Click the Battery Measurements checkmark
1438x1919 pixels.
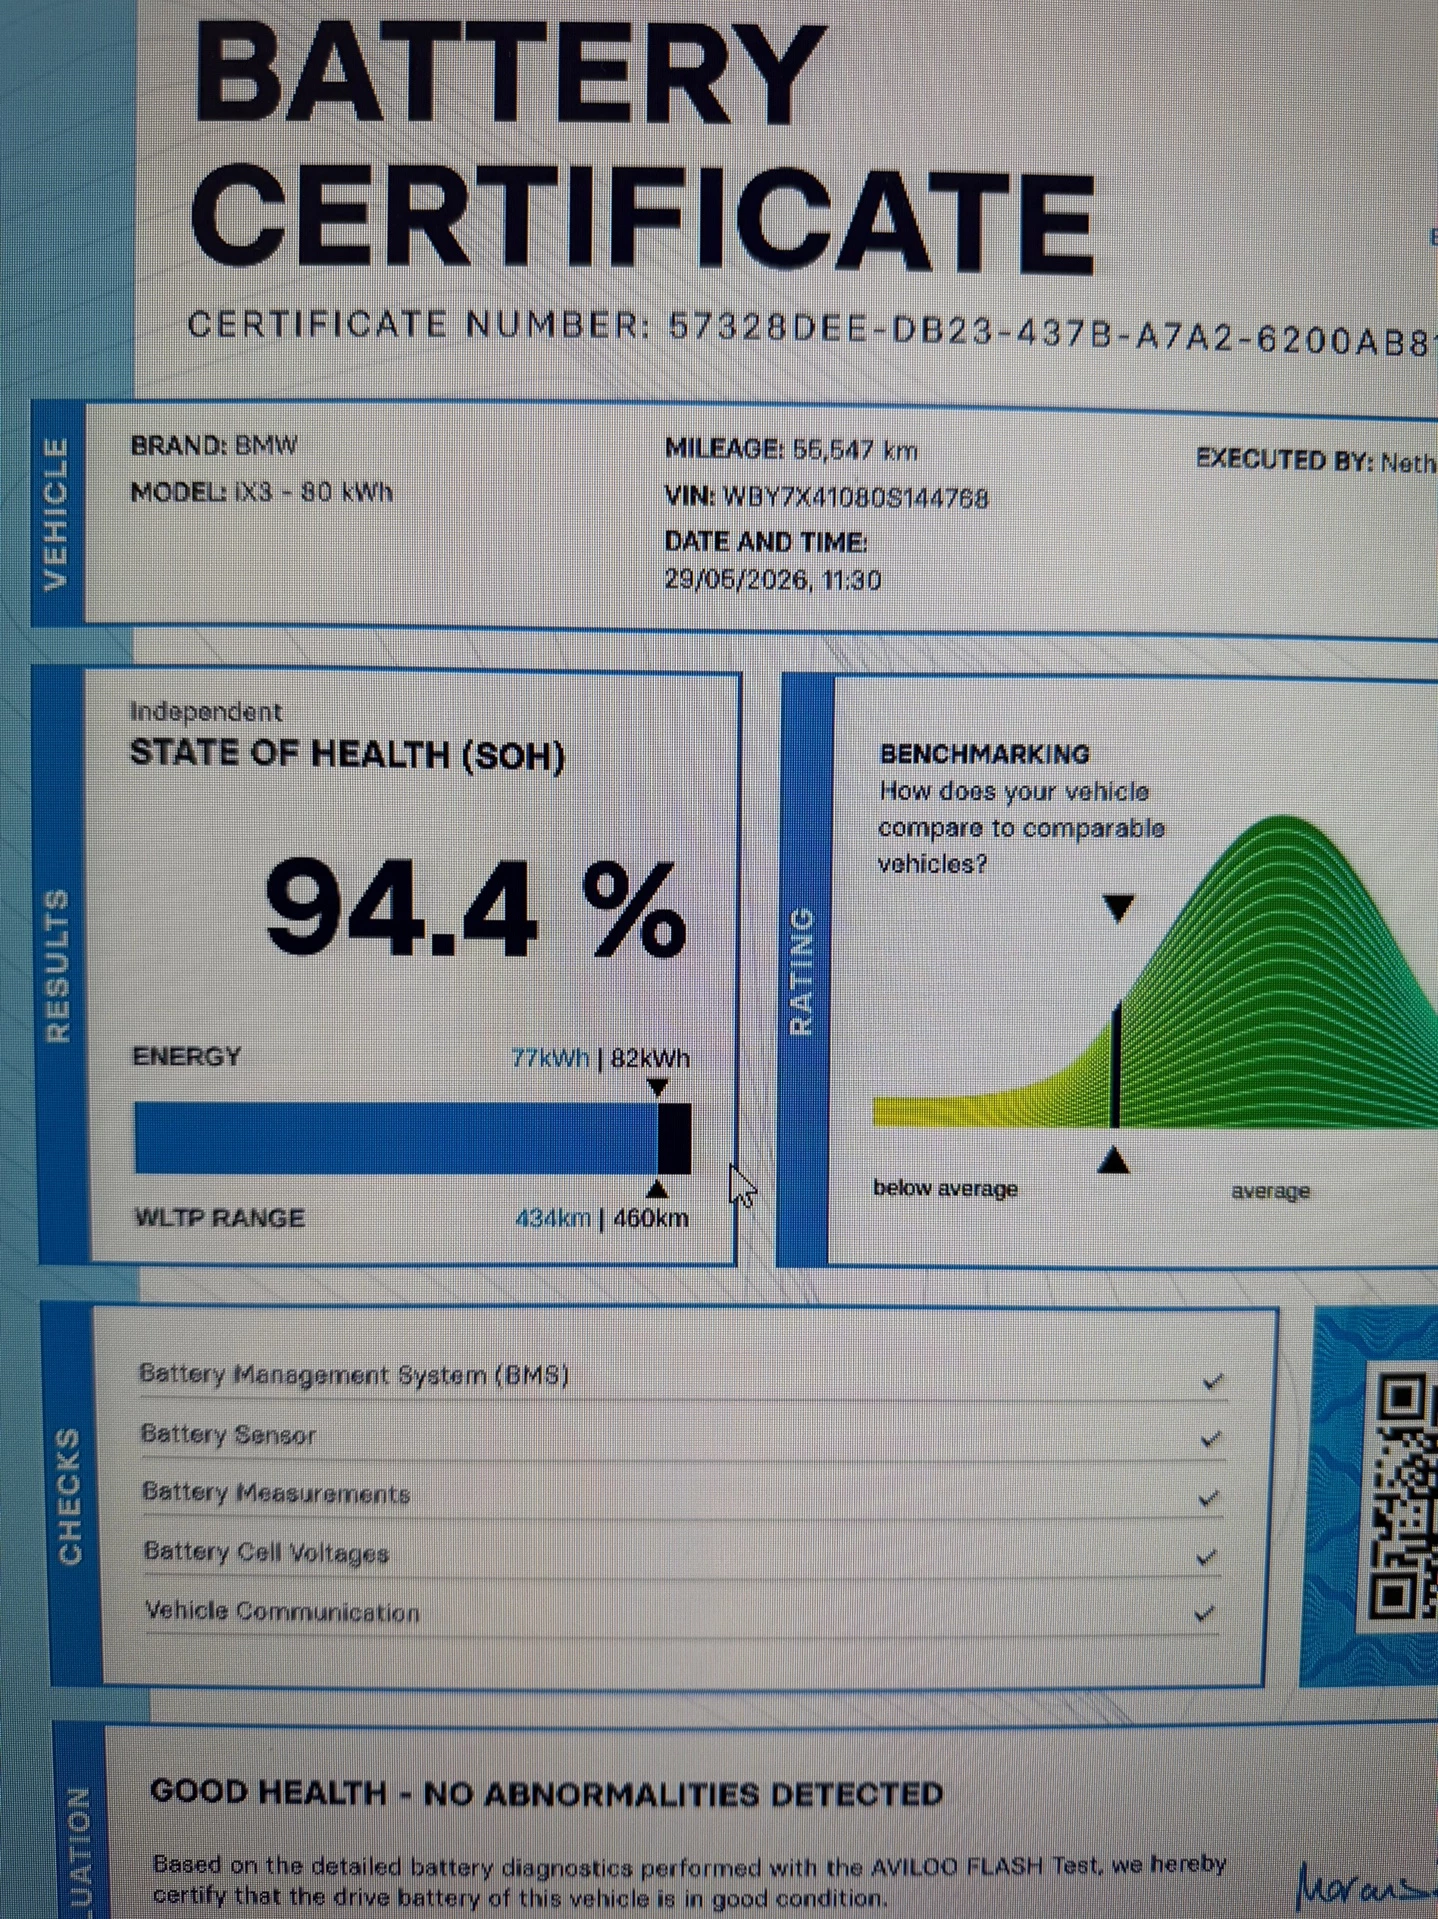click(1209, 1498)
